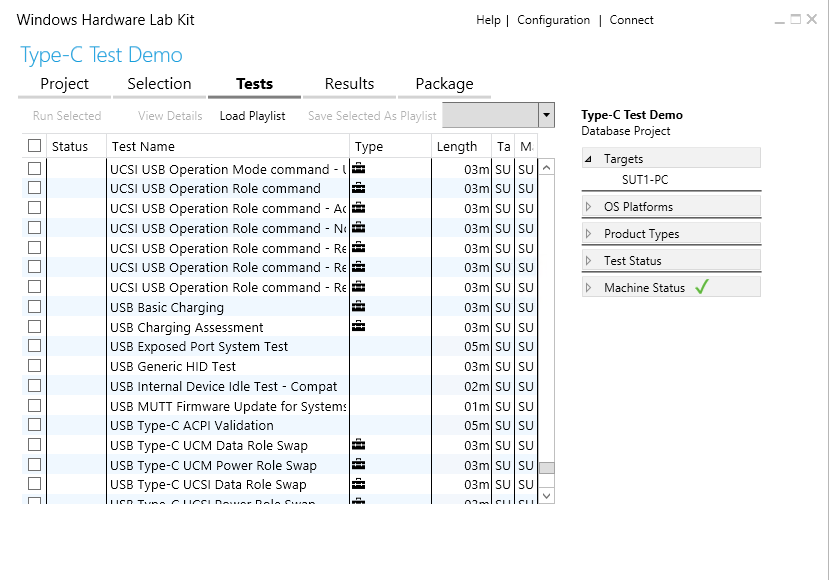Click Save Selected As Playlist button
Image resolution: width=829 pixels, height=580 pixels.
[x=372, y=116]
